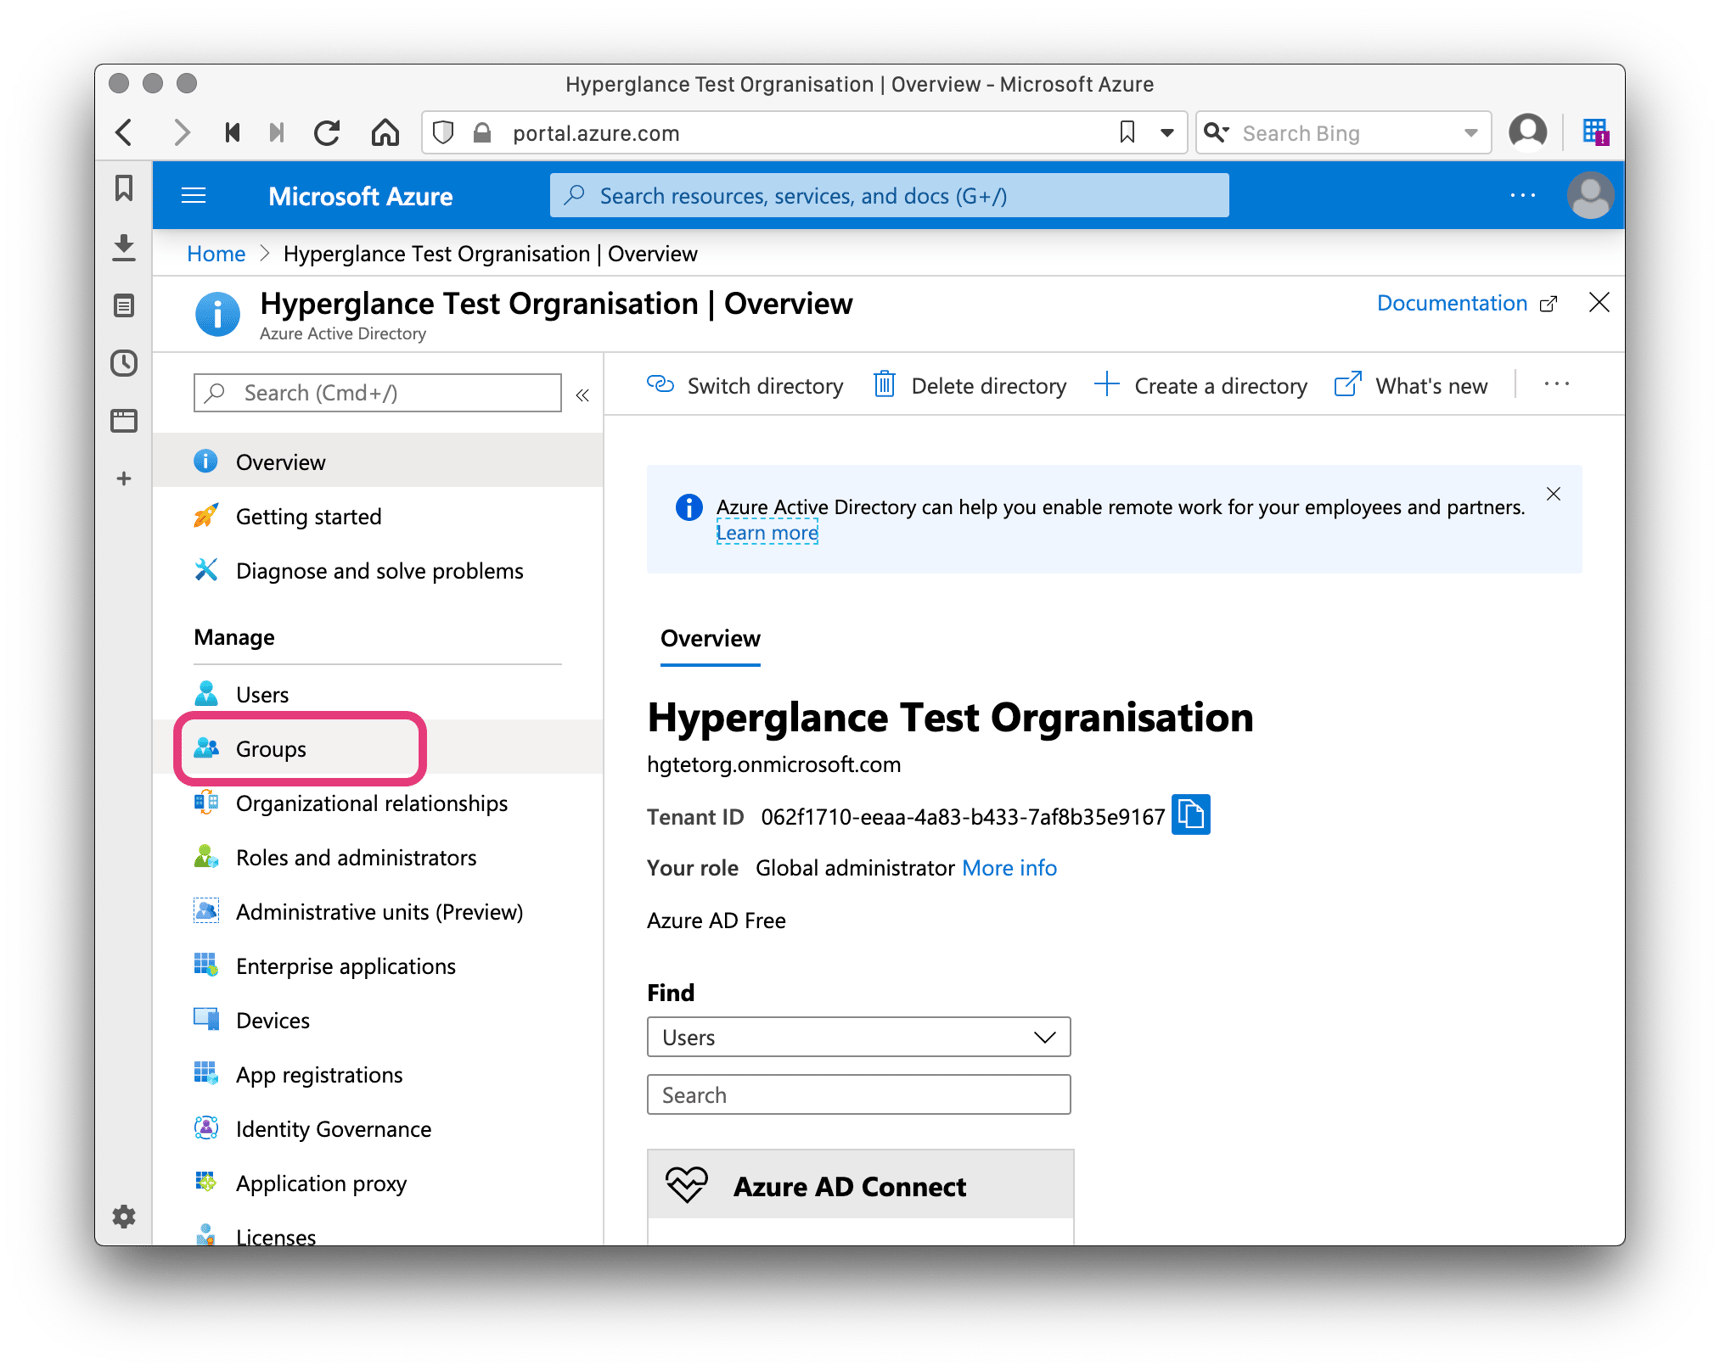Open Documentation link

[x=1467, y=303]
